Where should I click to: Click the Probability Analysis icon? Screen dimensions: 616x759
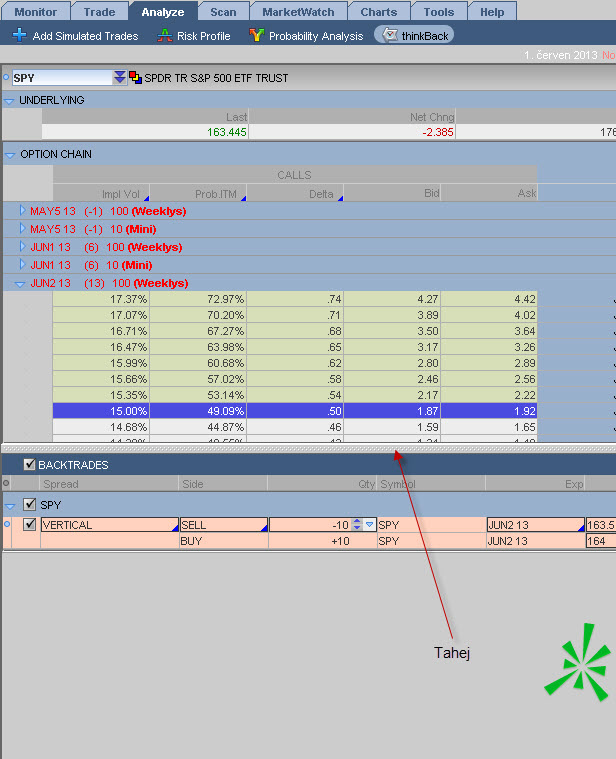click(x=256, y=35)
